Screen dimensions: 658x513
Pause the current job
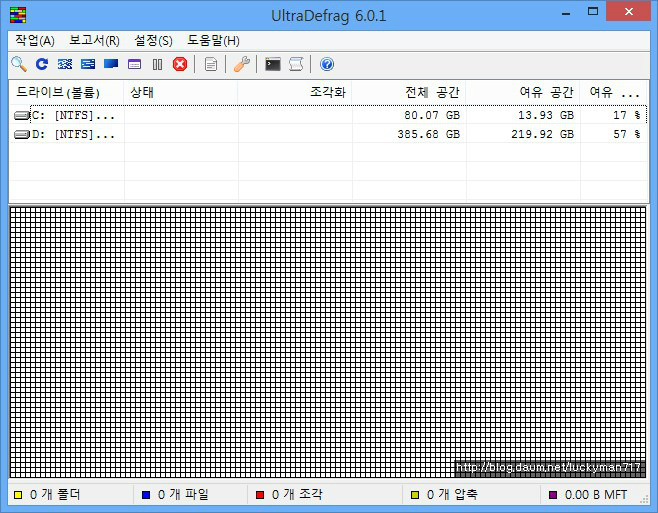pos(157,64)
